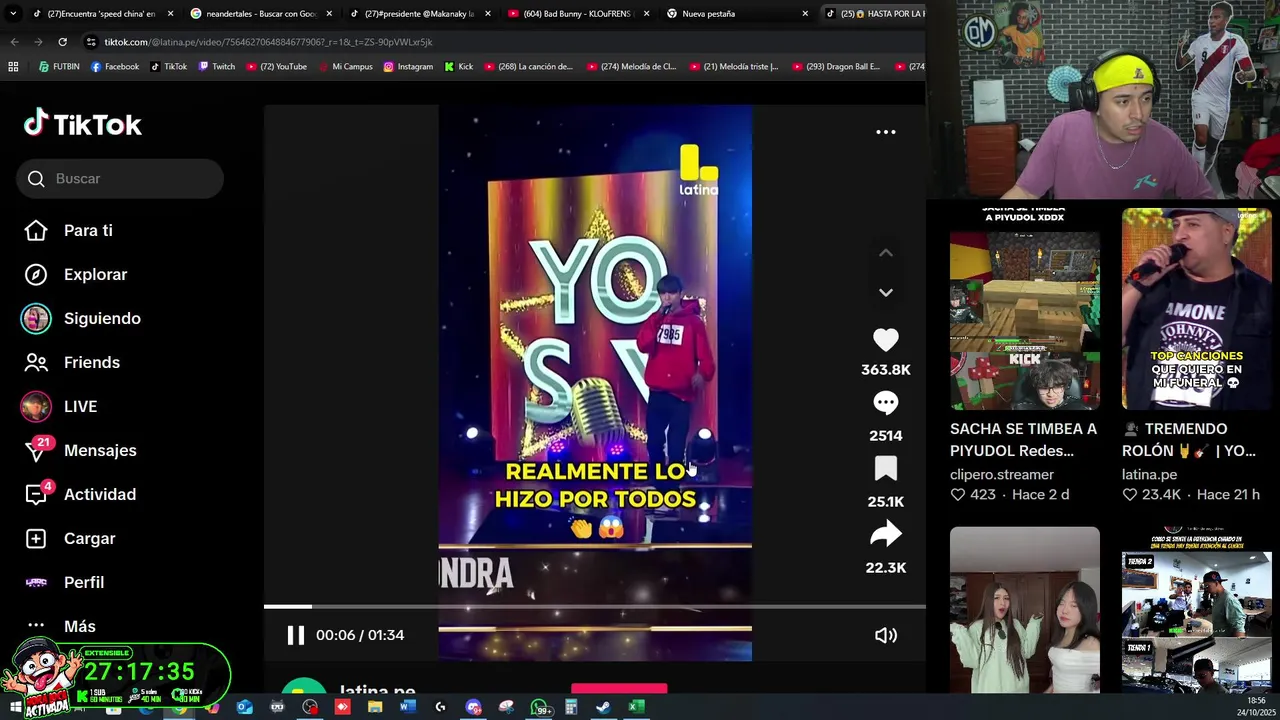Open the TOP CANCIONES funeral video thumbnail

1196,308
